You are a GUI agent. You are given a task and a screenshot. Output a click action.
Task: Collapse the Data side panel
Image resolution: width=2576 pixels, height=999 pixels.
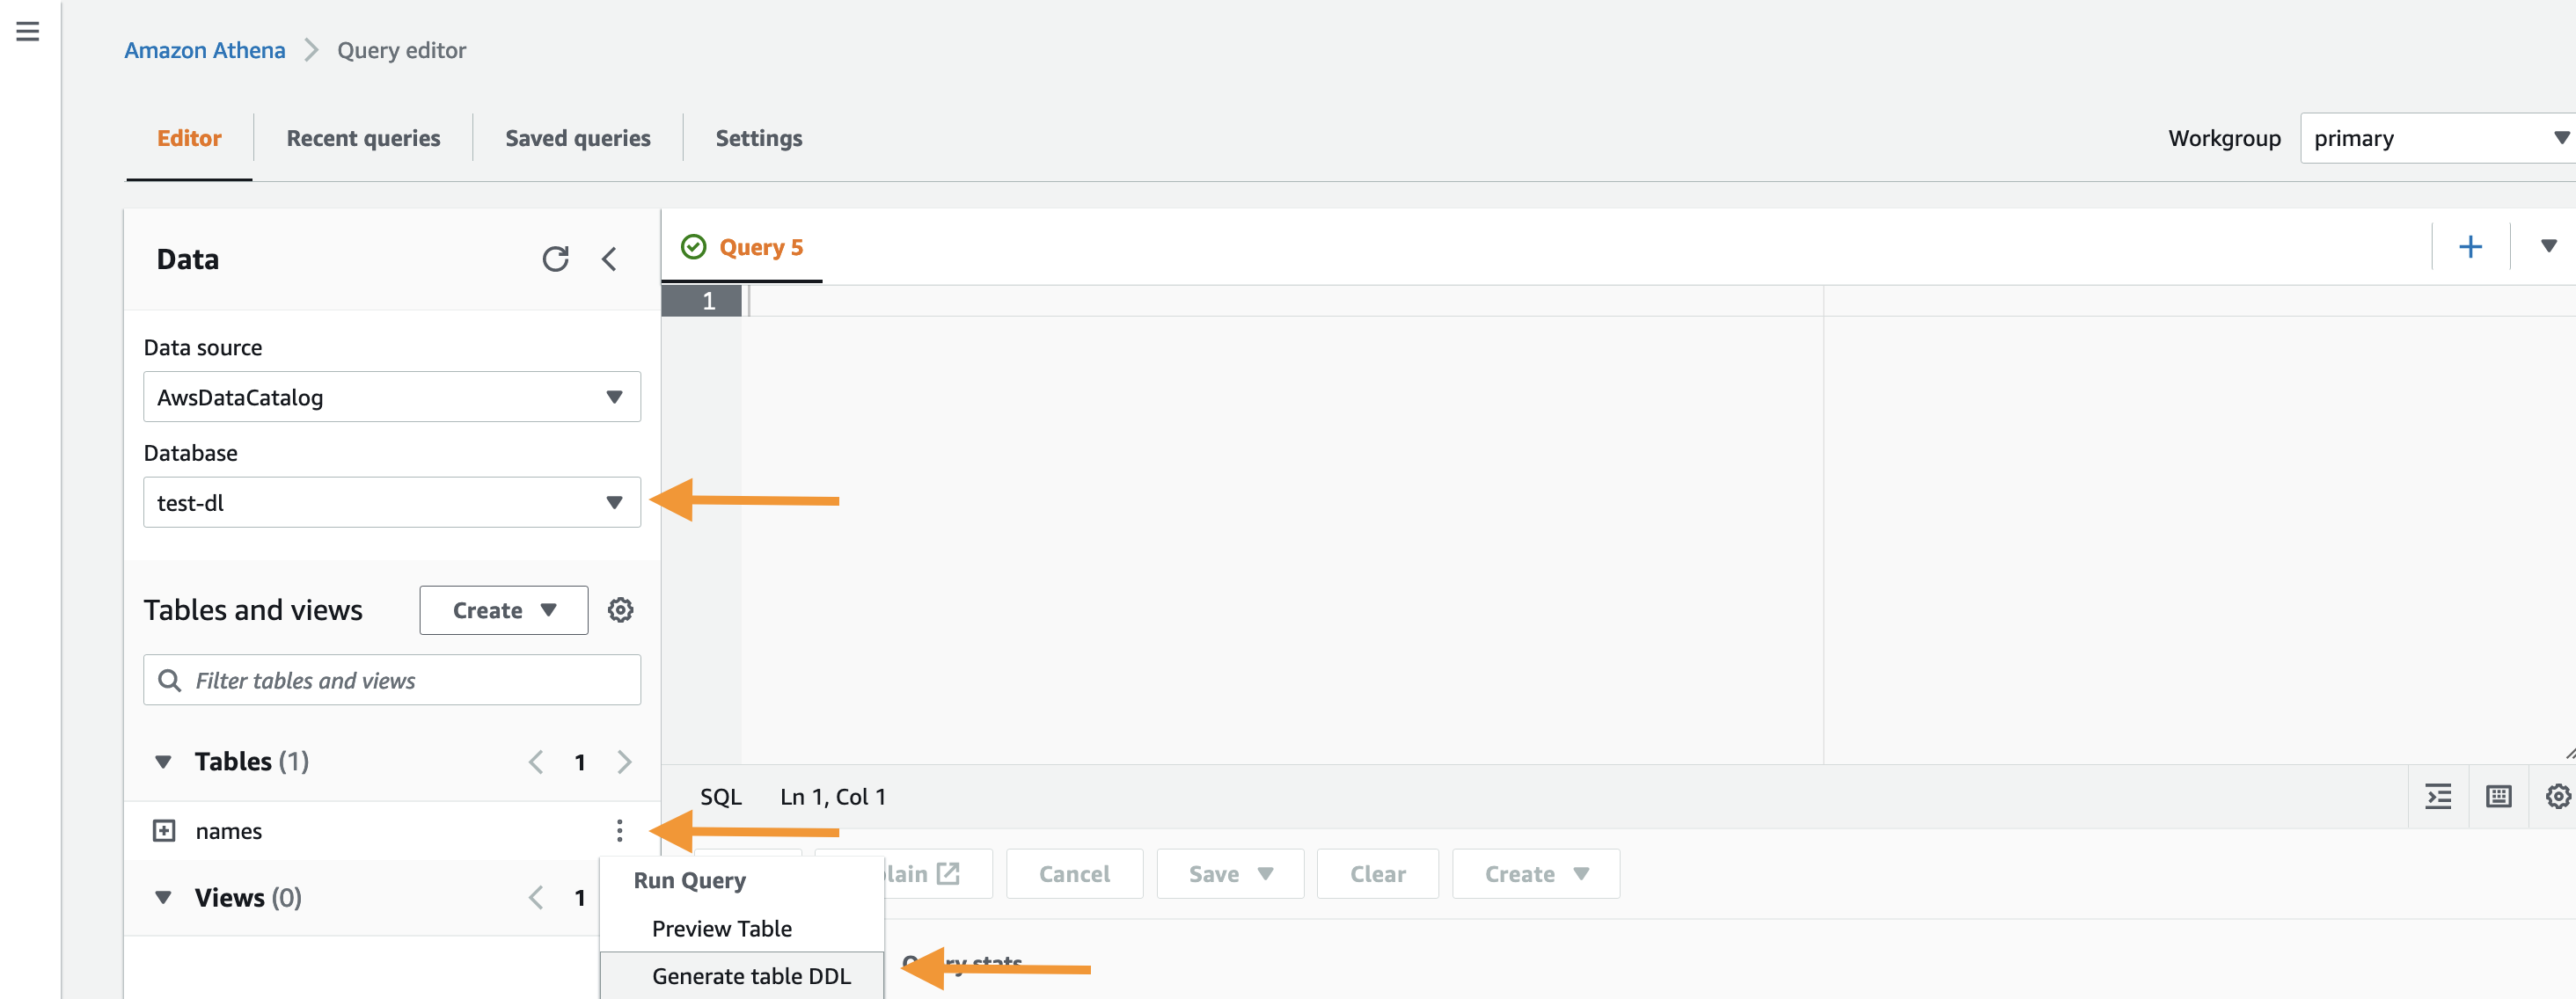coord(609,259)
